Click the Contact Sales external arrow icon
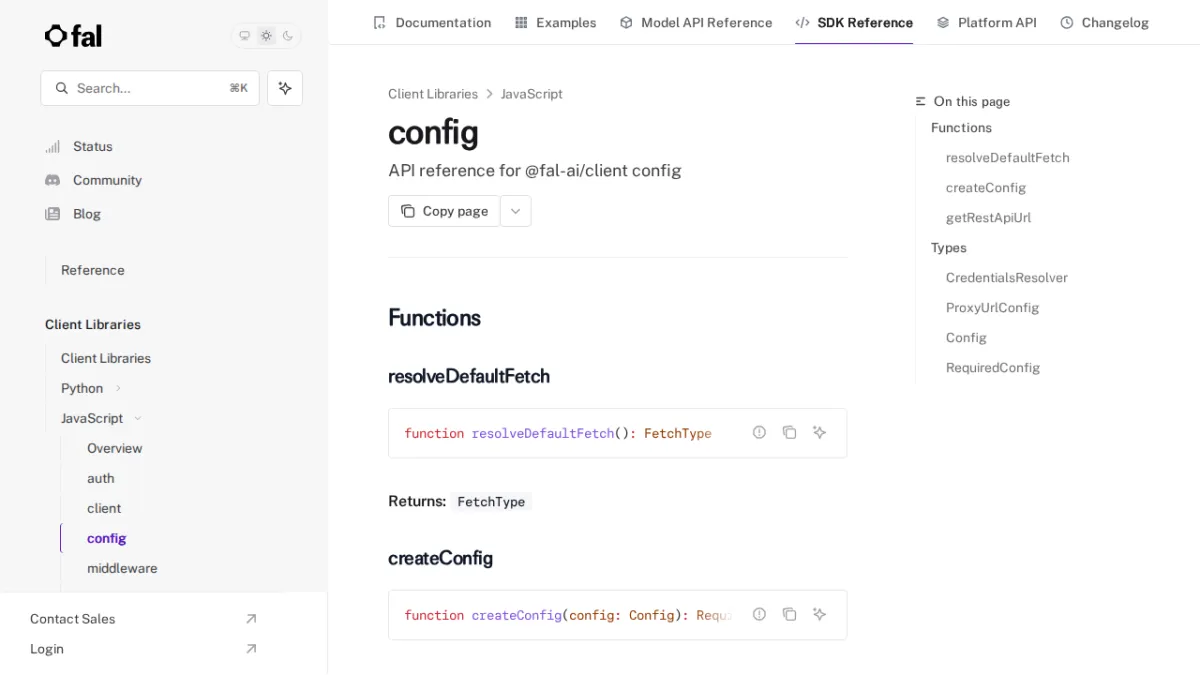This screenshot has width=1200, height=675. [x=251, y=619]
